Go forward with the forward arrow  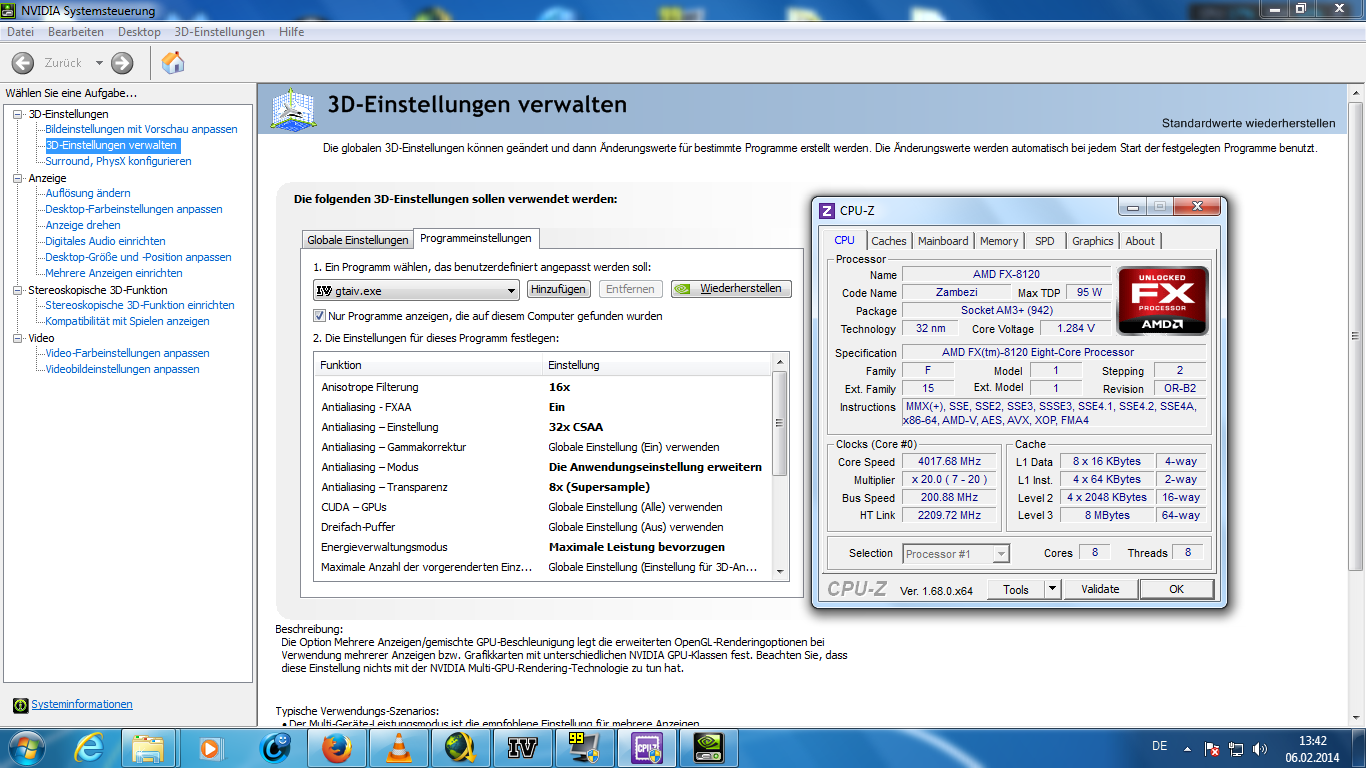click(x=122, y=63)
